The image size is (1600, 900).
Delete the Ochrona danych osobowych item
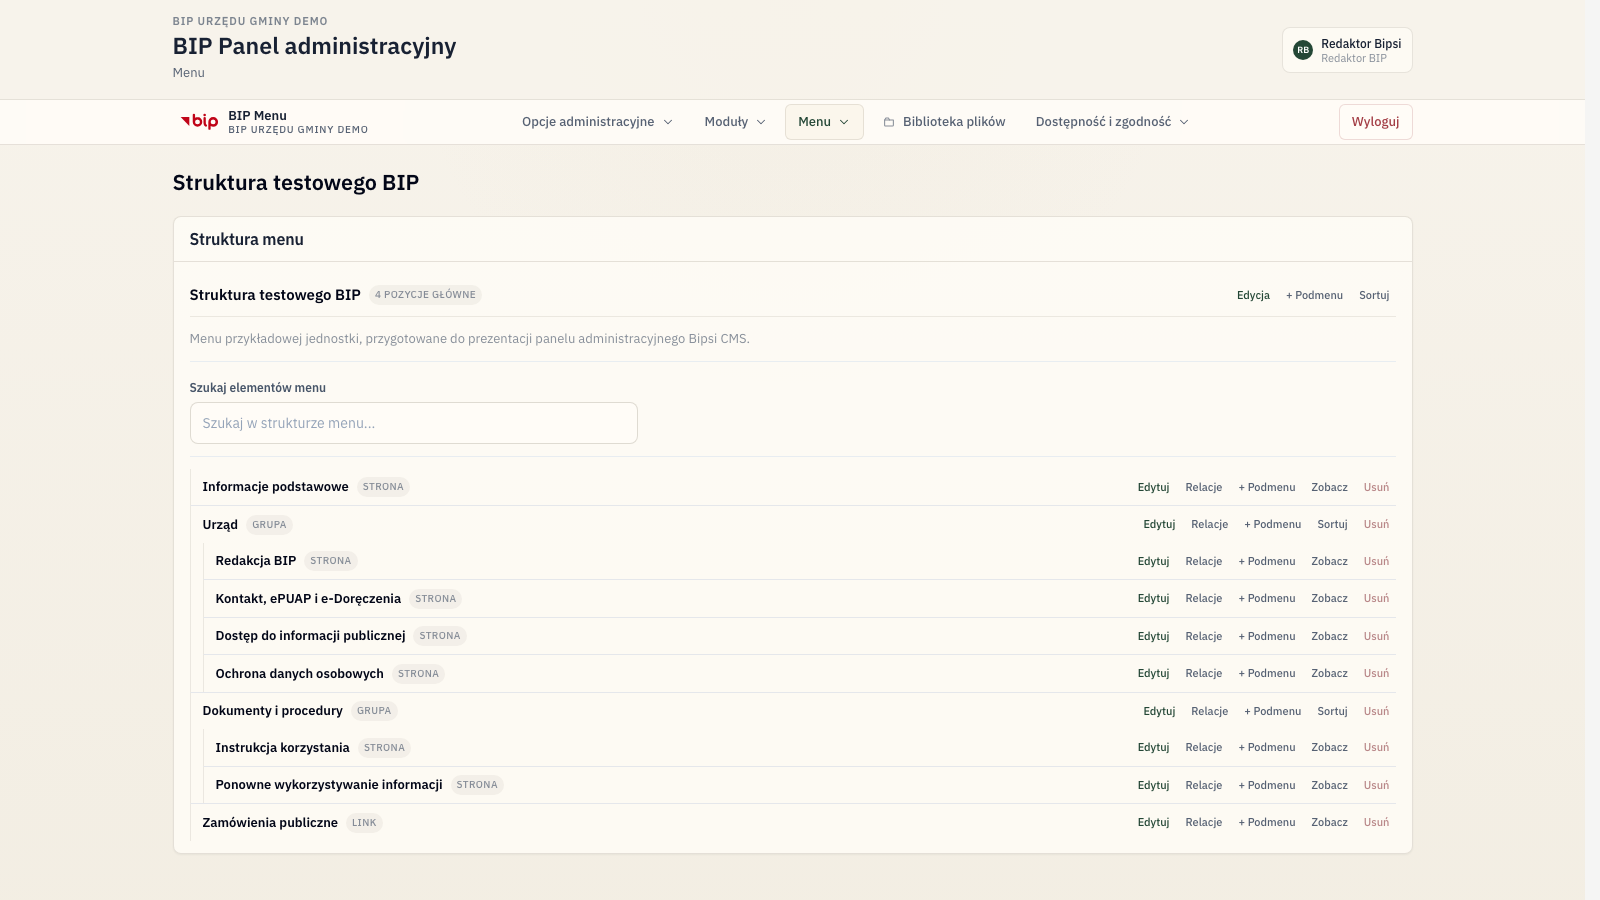pos(1377,673)
